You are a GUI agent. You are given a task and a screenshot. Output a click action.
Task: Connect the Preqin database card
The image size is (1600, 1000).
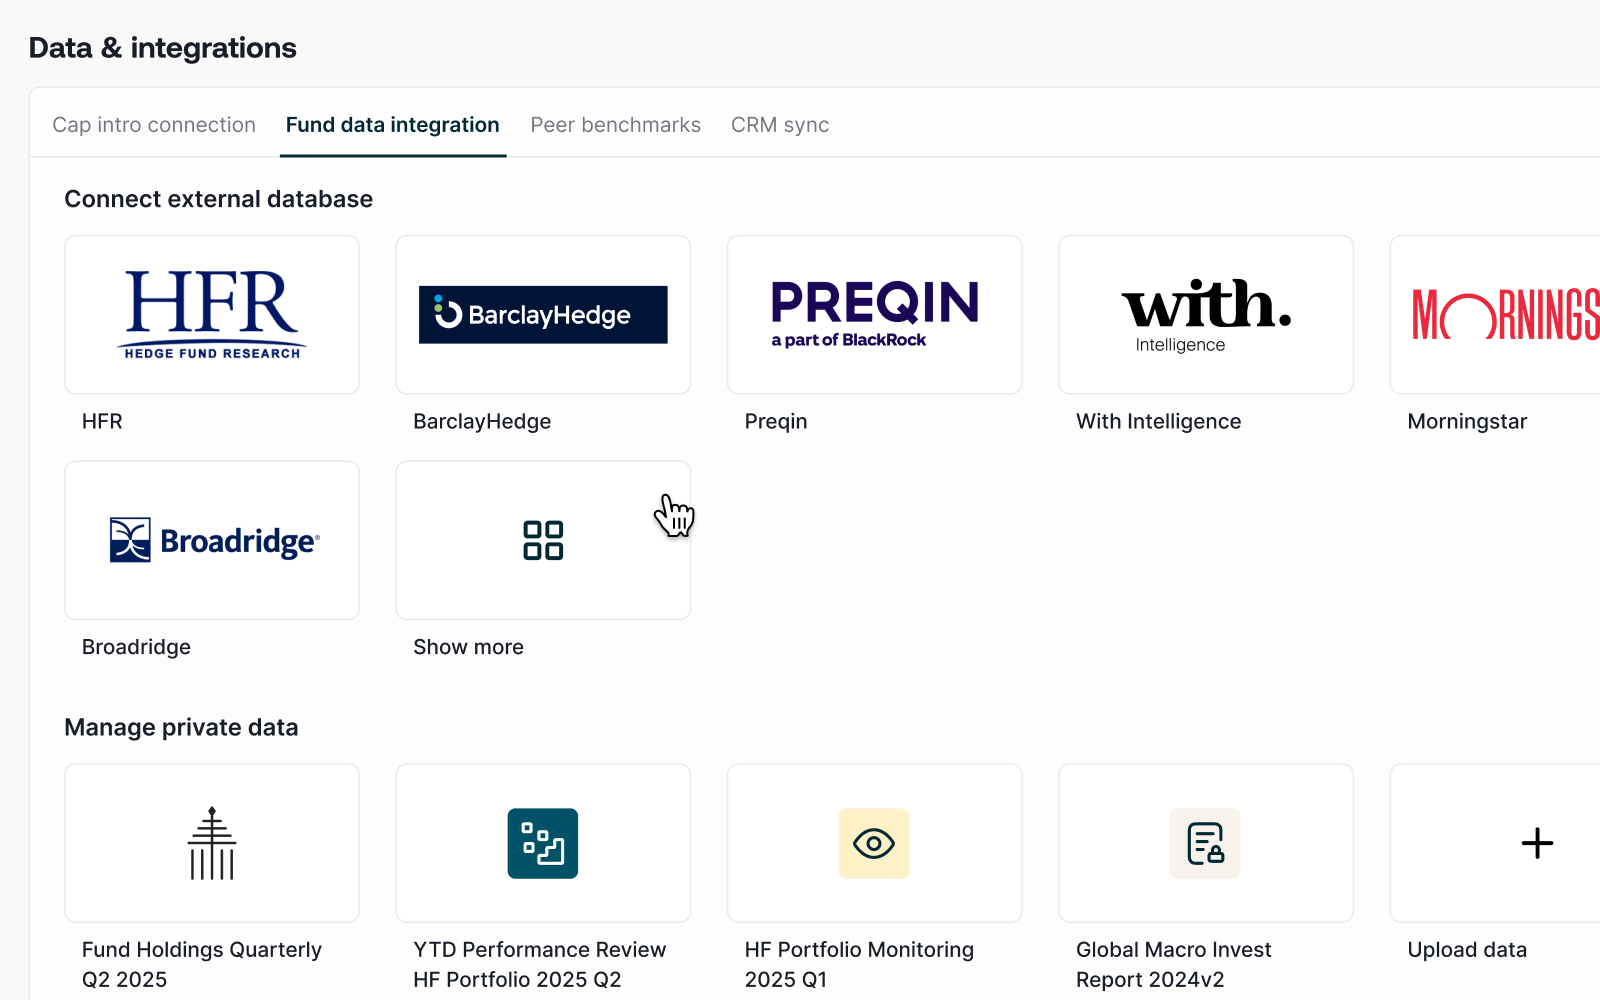[874, 315]
